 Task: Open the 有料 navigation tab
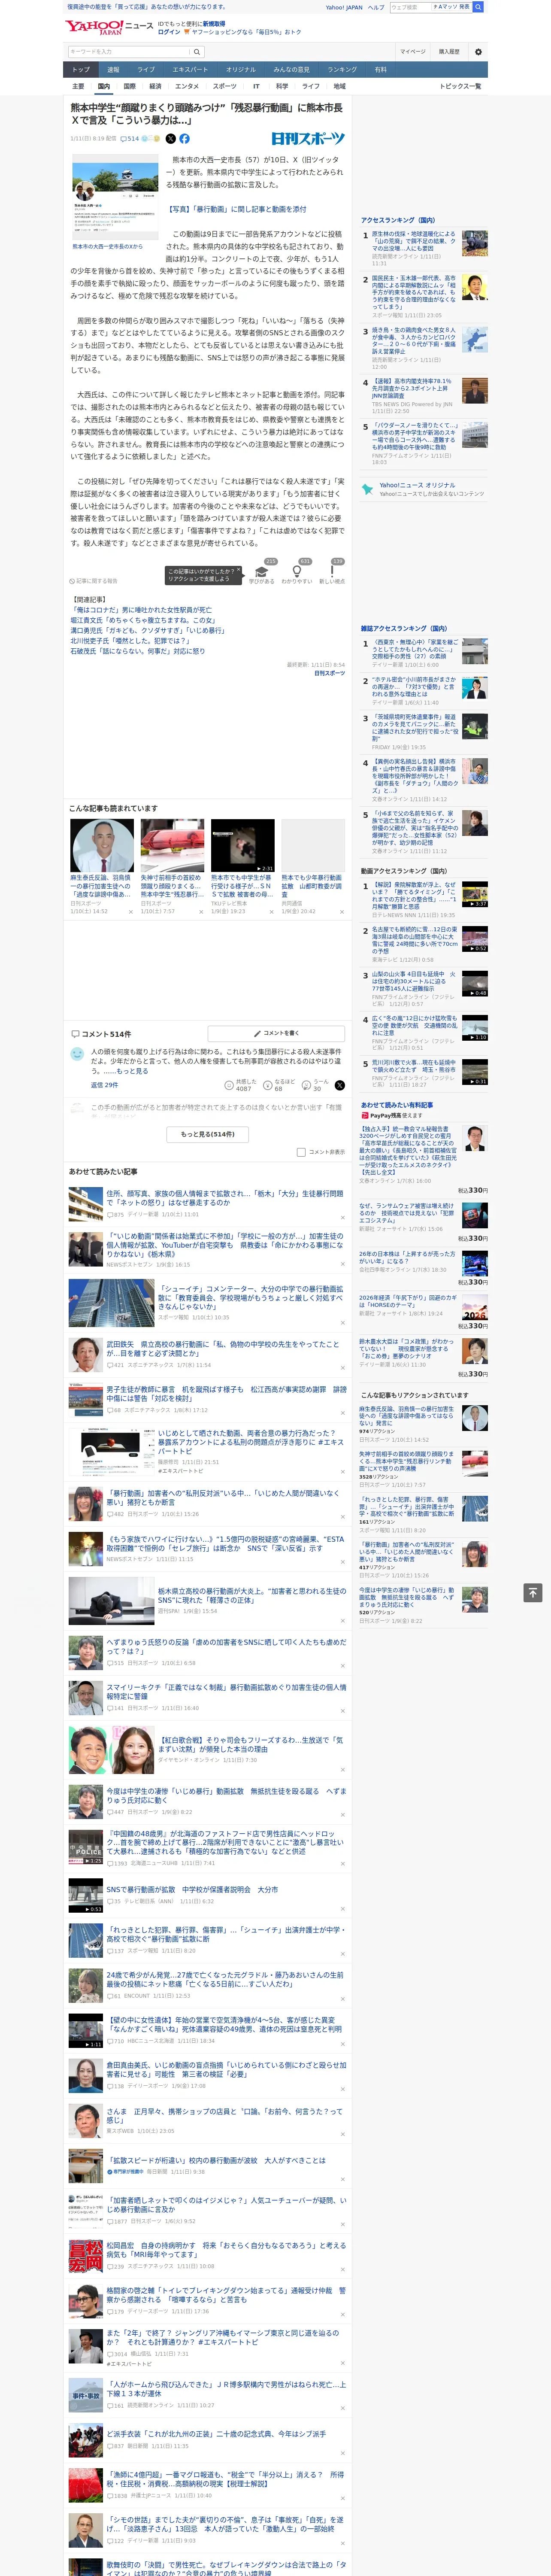tap(380, 70)
